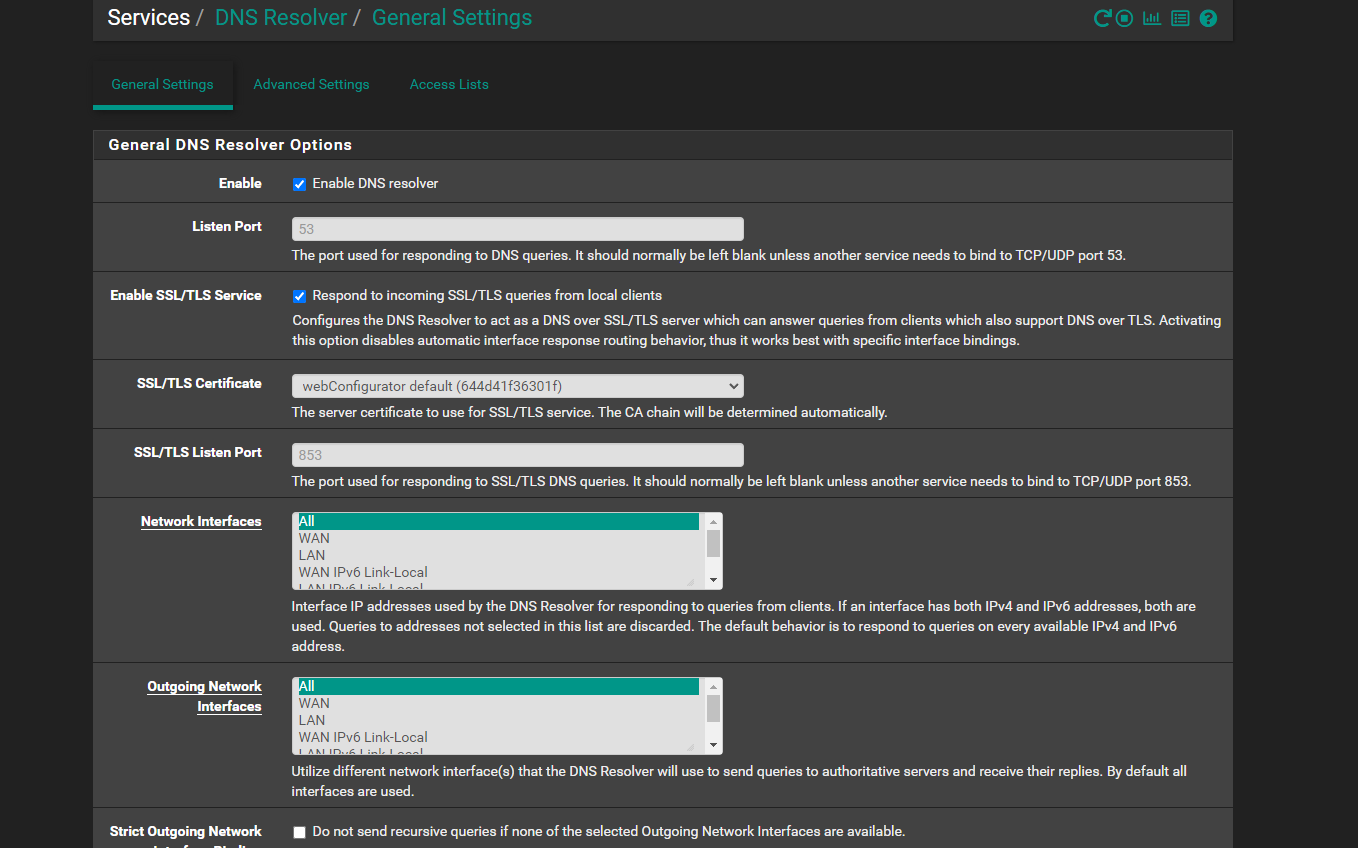Click scroll-down arrow of Outgoing Interfaces list
Screen dimensions: 1358x848
(x=713, y=745)
